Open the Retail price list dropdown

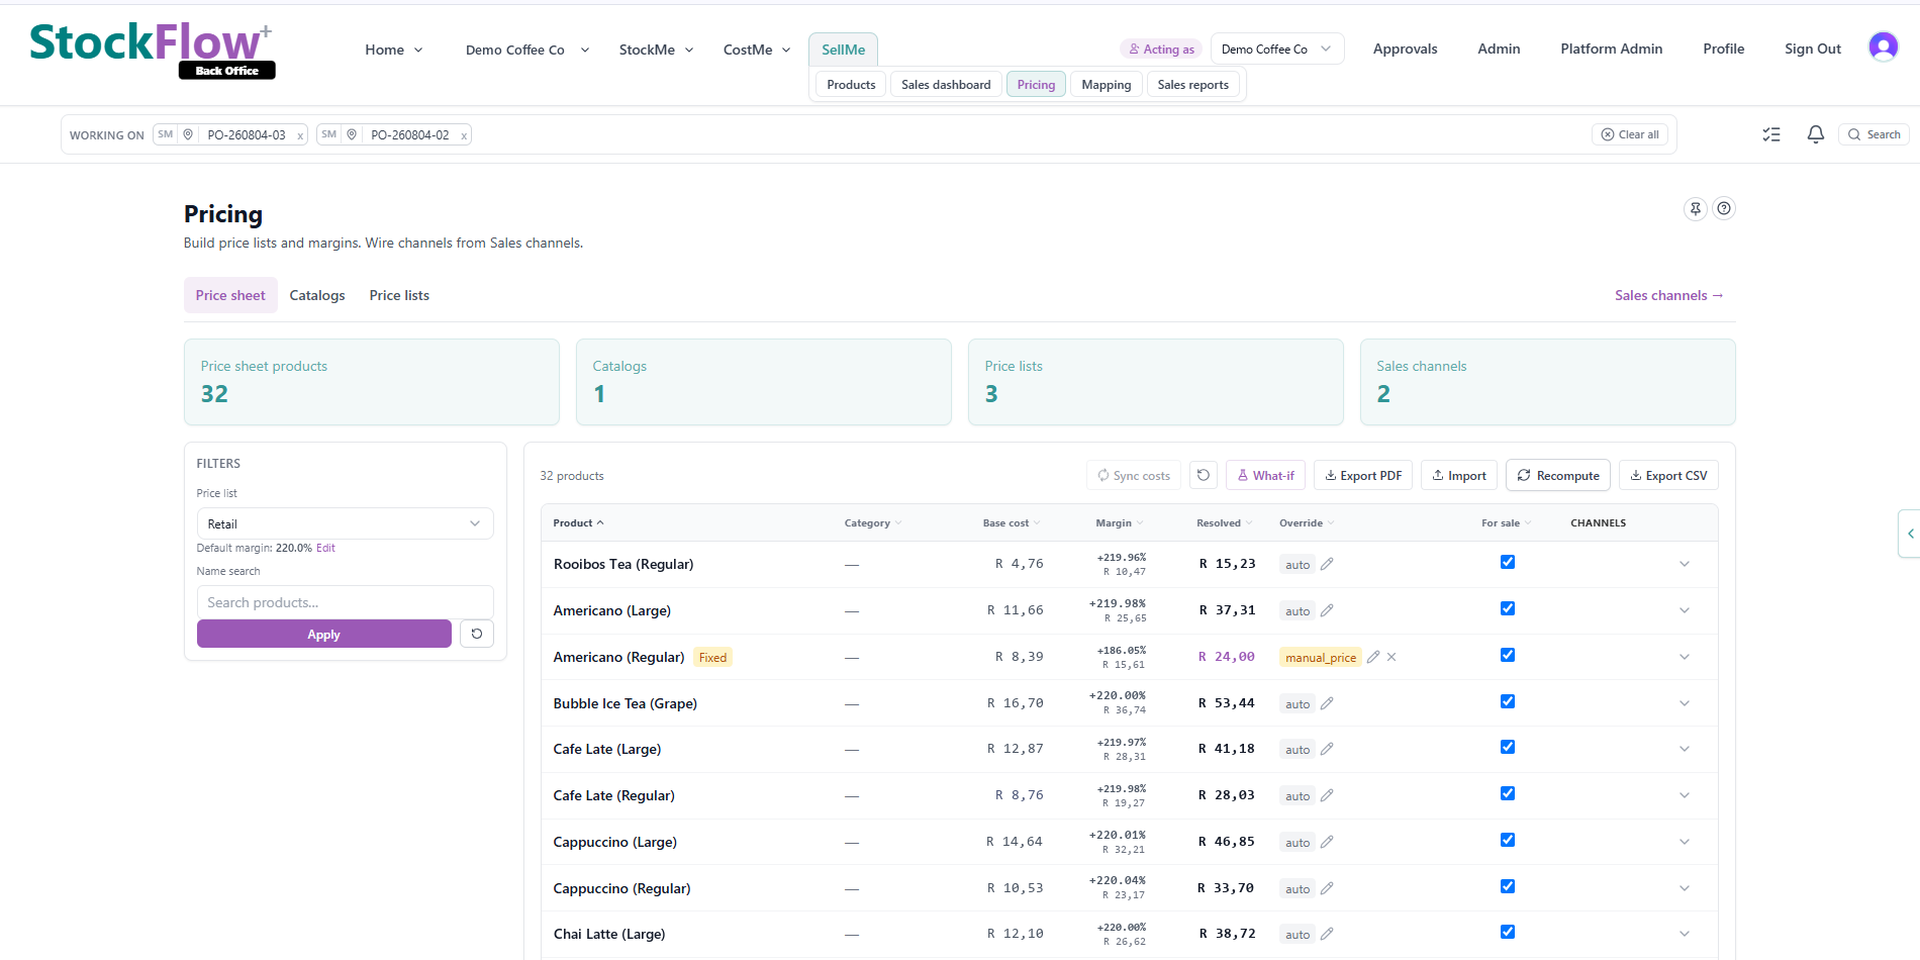click(x=345, y=524)
